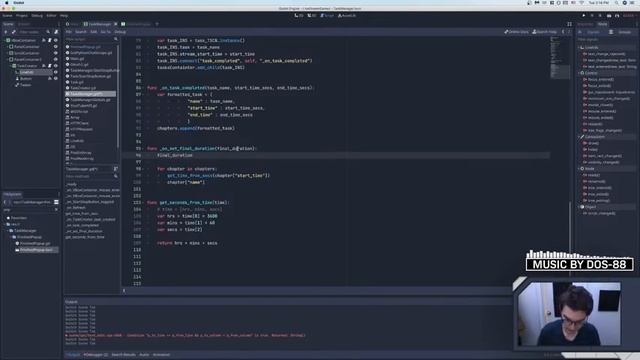
Task: Open the Editor menu
Action: point(51,16)
